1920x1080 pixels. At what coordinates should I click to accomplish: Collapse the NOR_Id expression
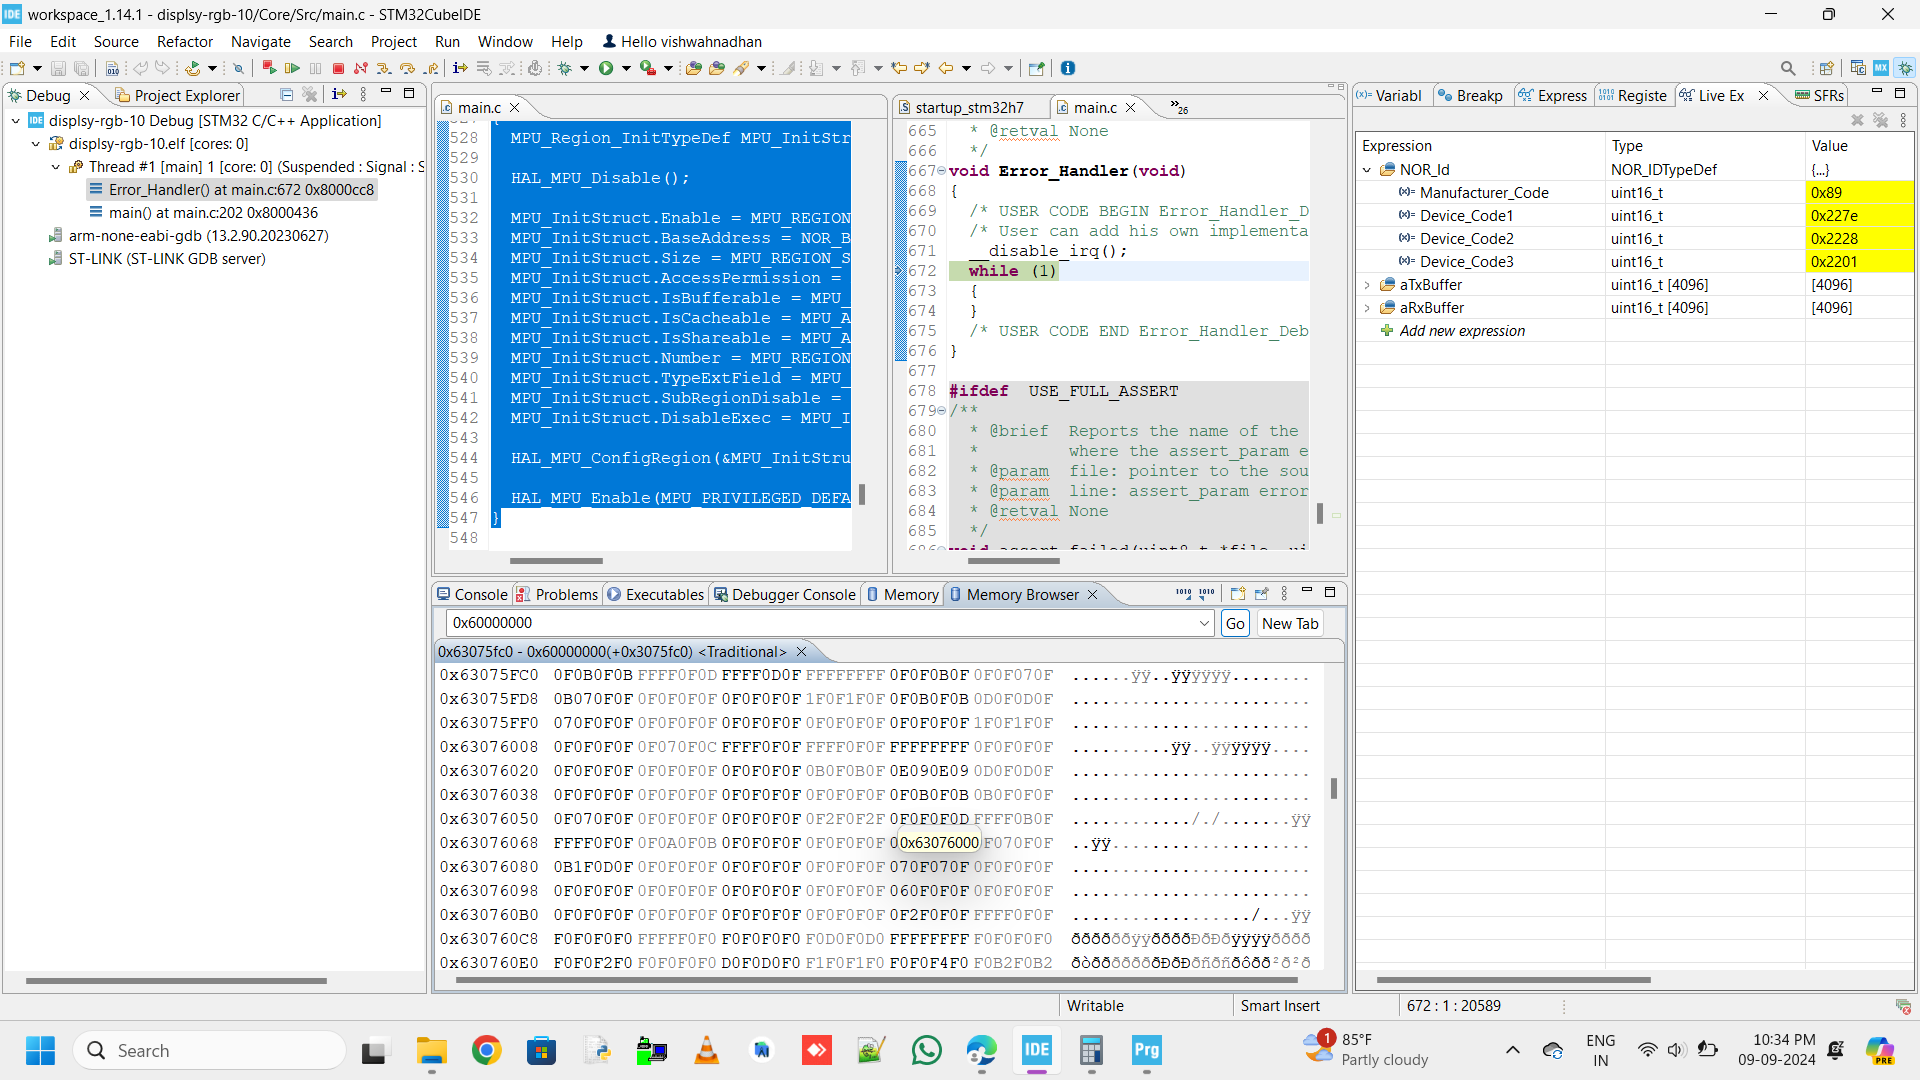(x=1367, y=170)
